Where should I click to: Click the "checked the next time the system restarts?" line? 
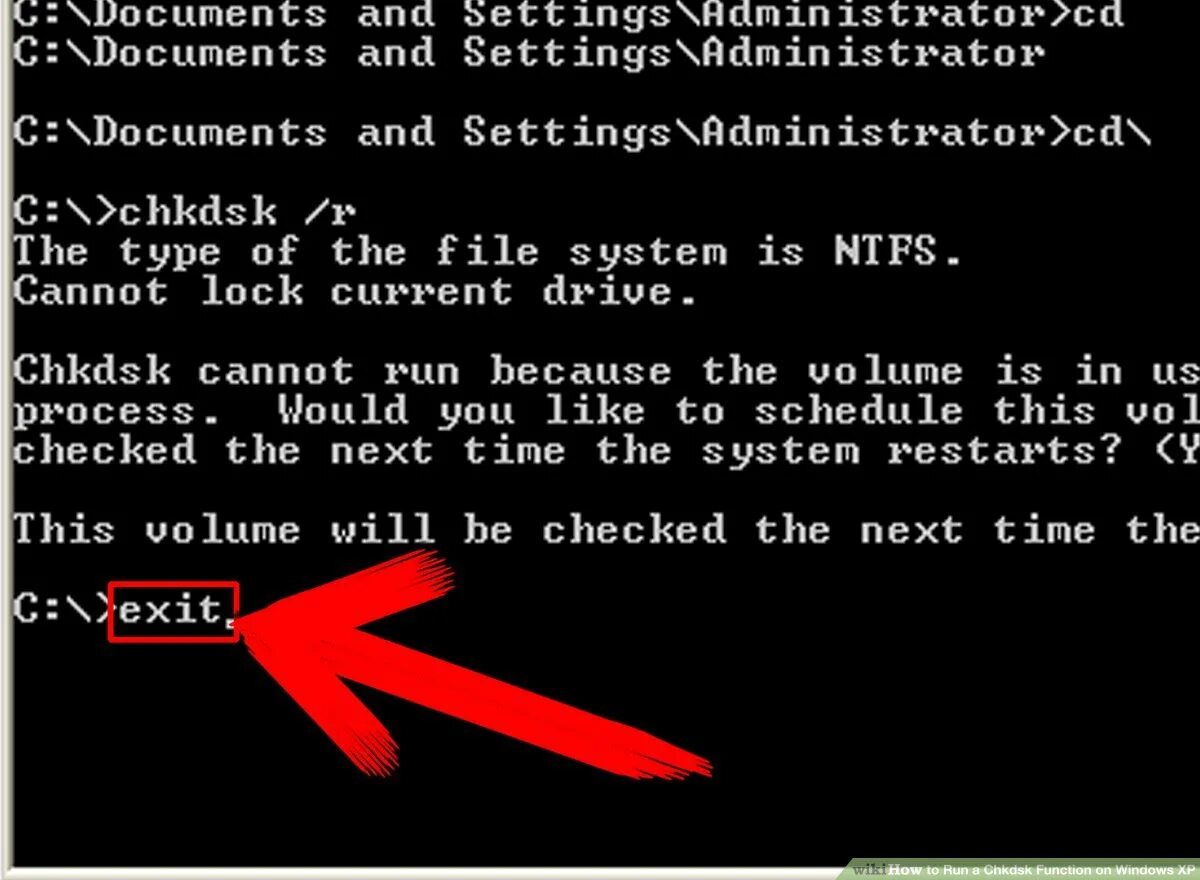coord(606,451)
